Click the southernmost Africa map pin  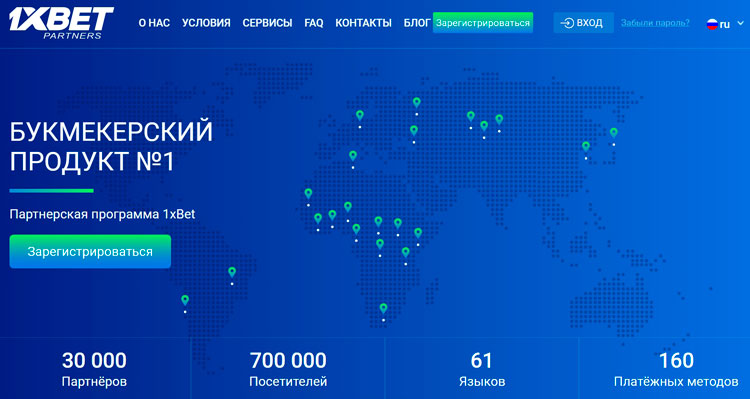pyautogui.click(x=383, y=309)
